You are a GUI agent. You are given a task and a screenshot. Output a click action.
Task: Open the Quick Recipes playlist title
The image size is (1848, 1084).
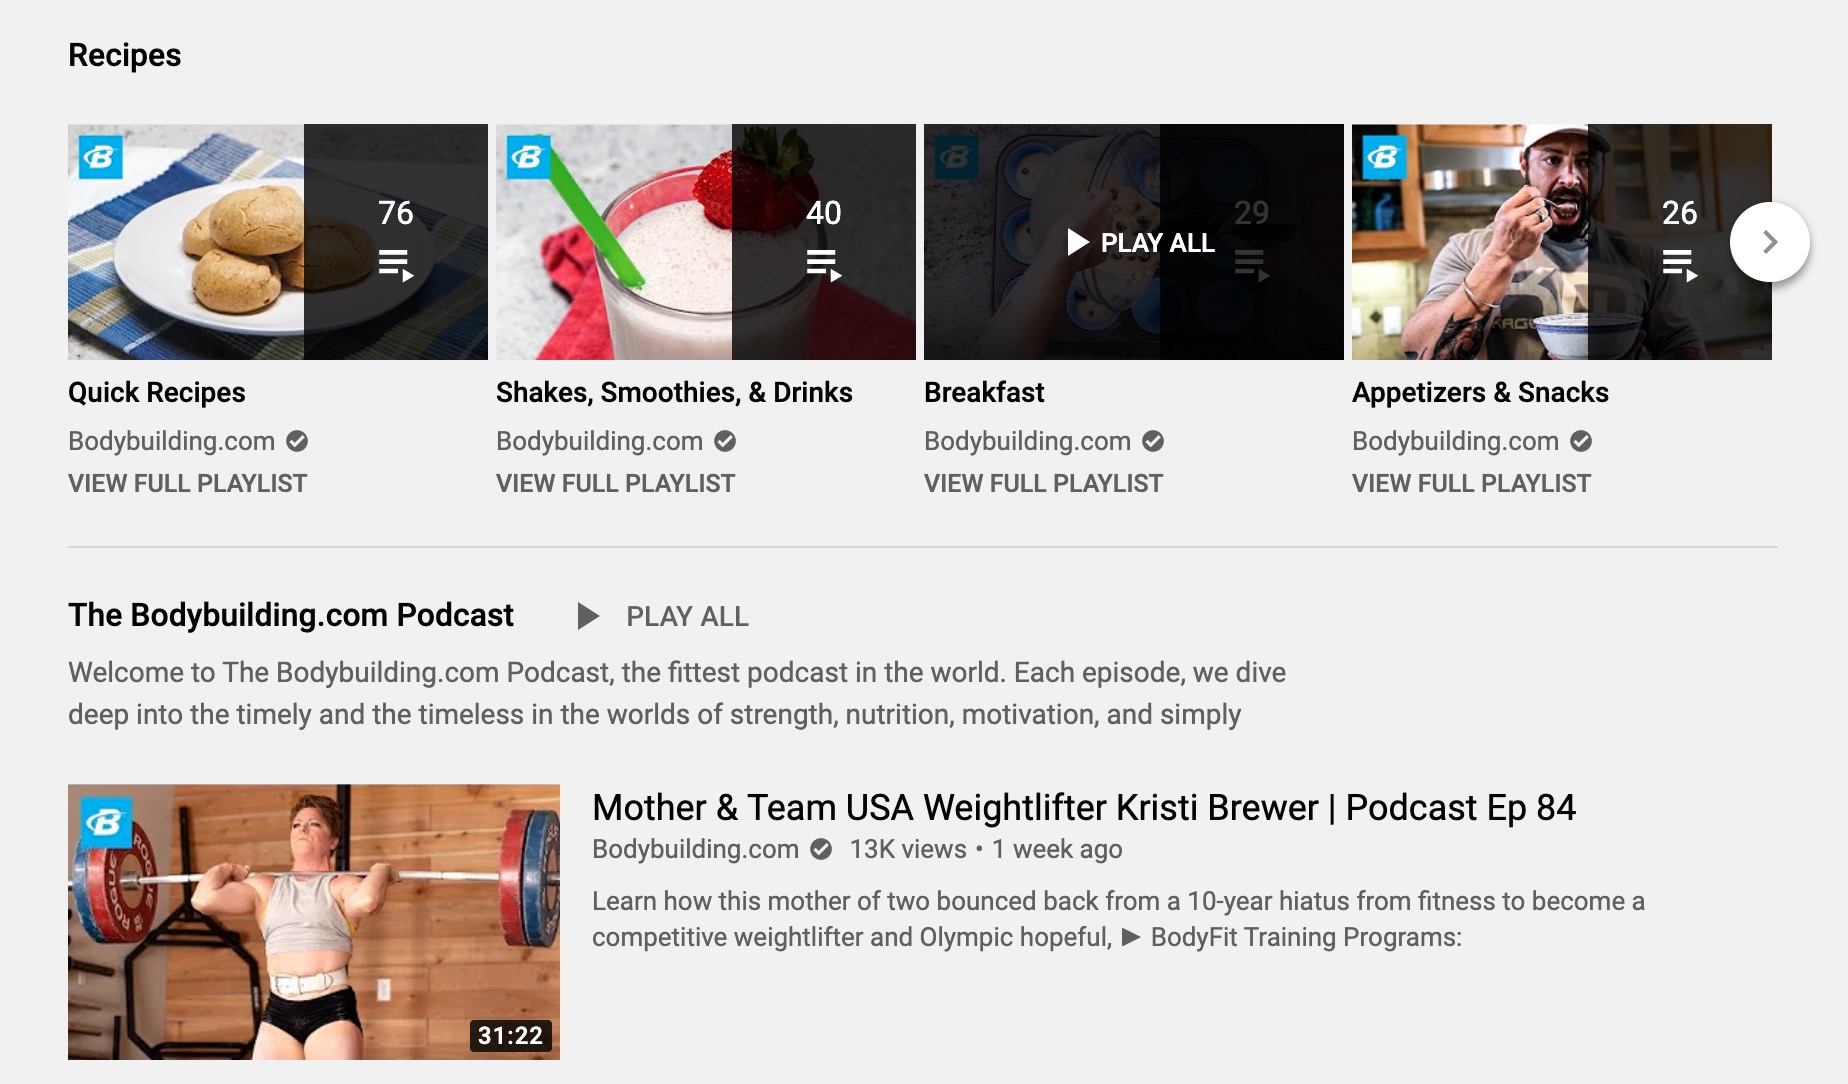pos(157,392)
